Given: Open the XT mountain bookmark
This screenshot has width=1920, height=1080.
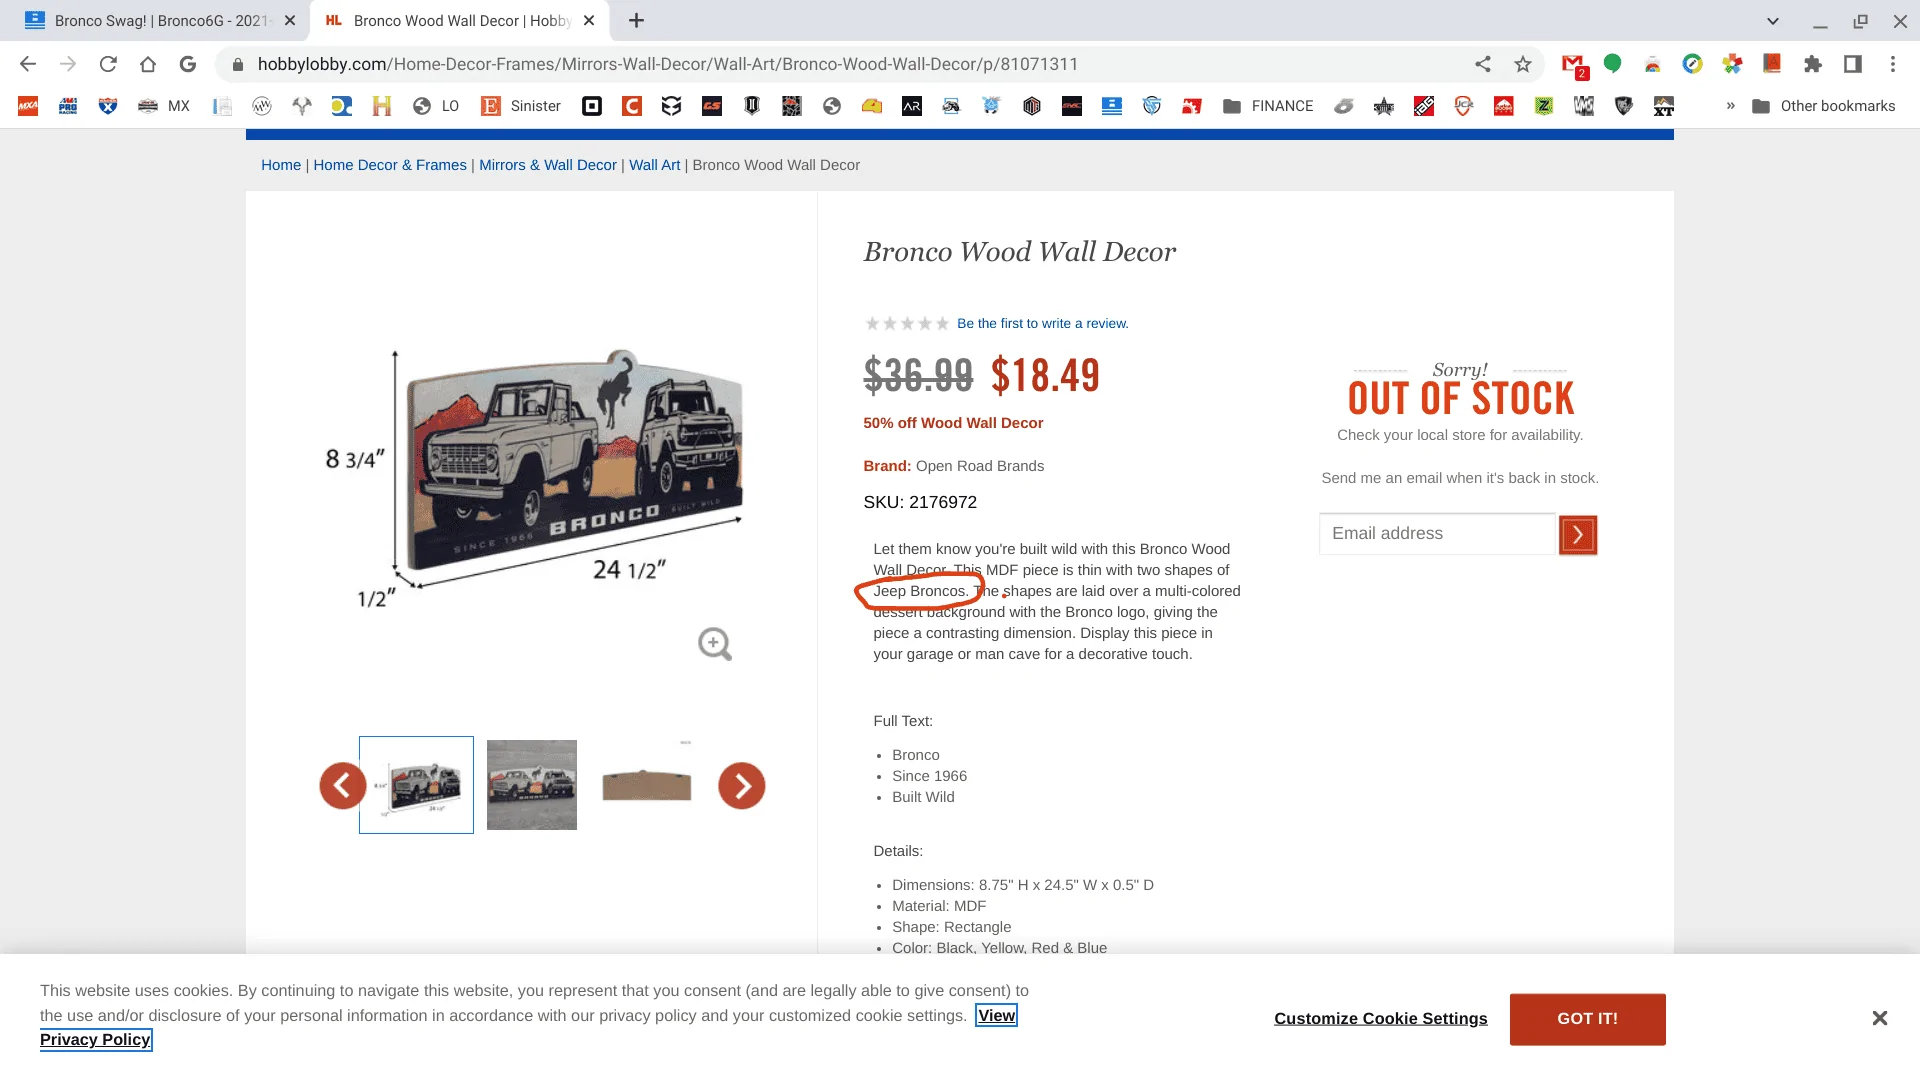Looking at the screenshot, I should click(1664, 106).
